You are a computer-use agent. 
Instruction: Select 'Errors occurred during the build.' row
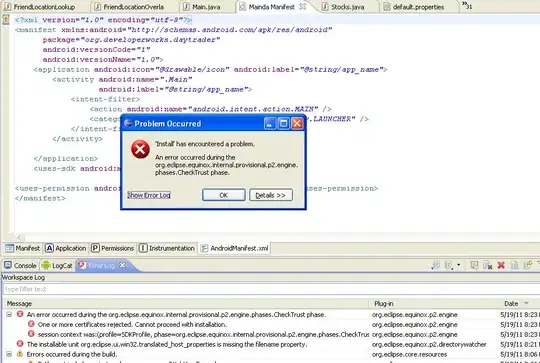pos(72,354)
